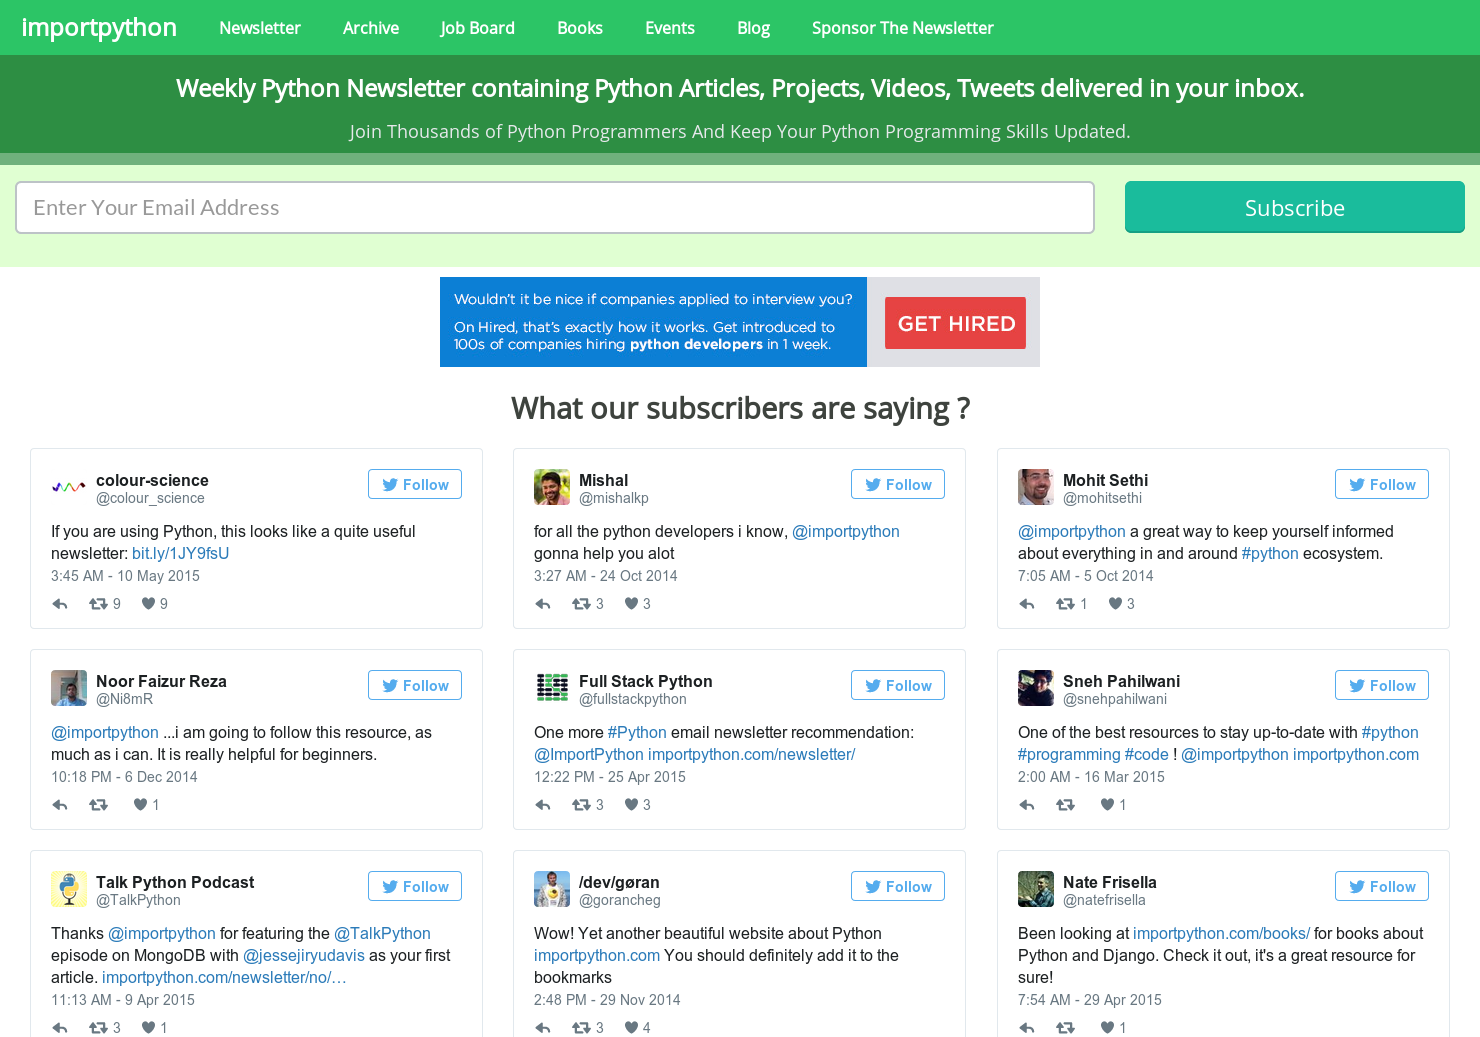Click the retweet icon on Full Stack Python tweet
The height and width of the screenshot is (1037, 1480).
pyautogui.click(x=580, y=804)
